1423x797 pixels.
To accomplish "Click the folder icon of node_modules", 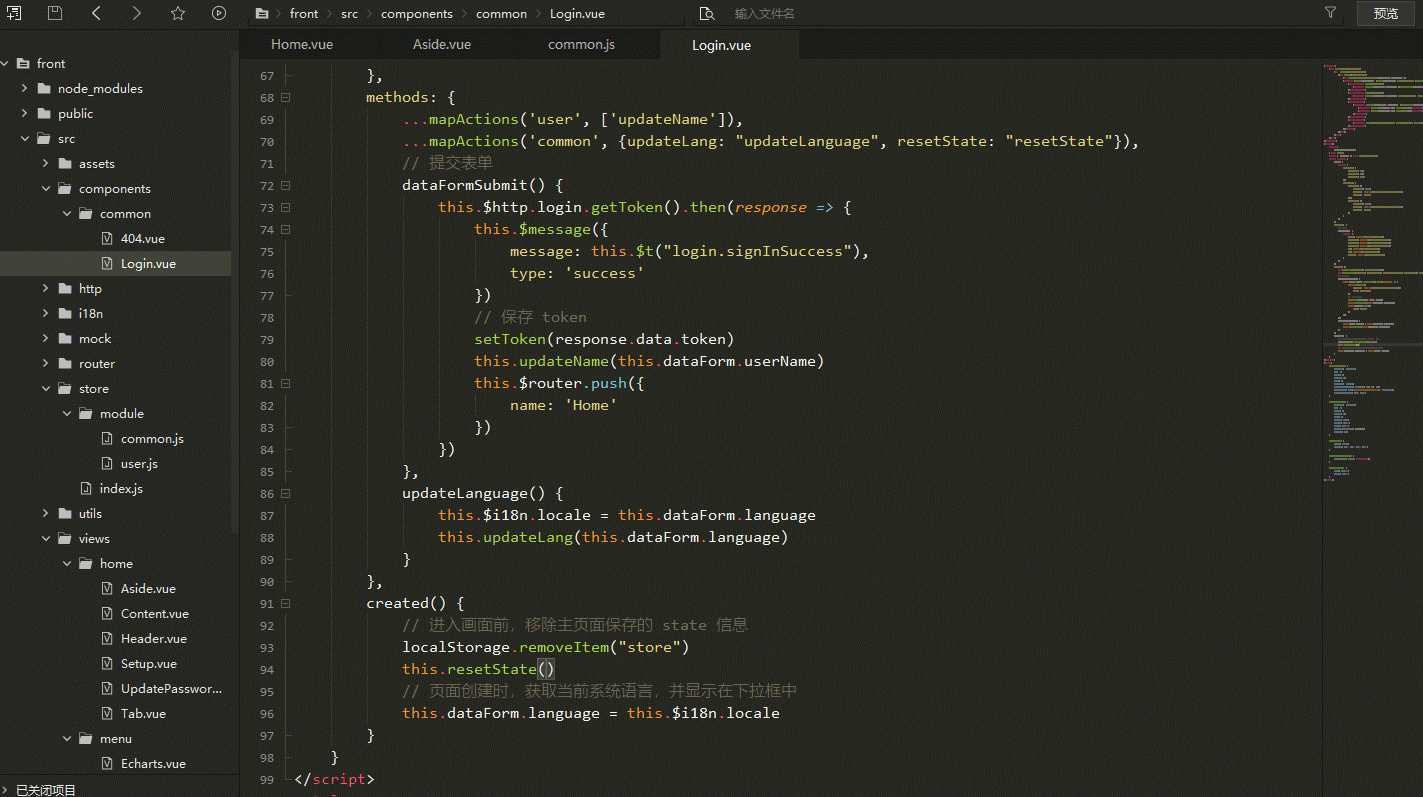I will click(44, 88).
